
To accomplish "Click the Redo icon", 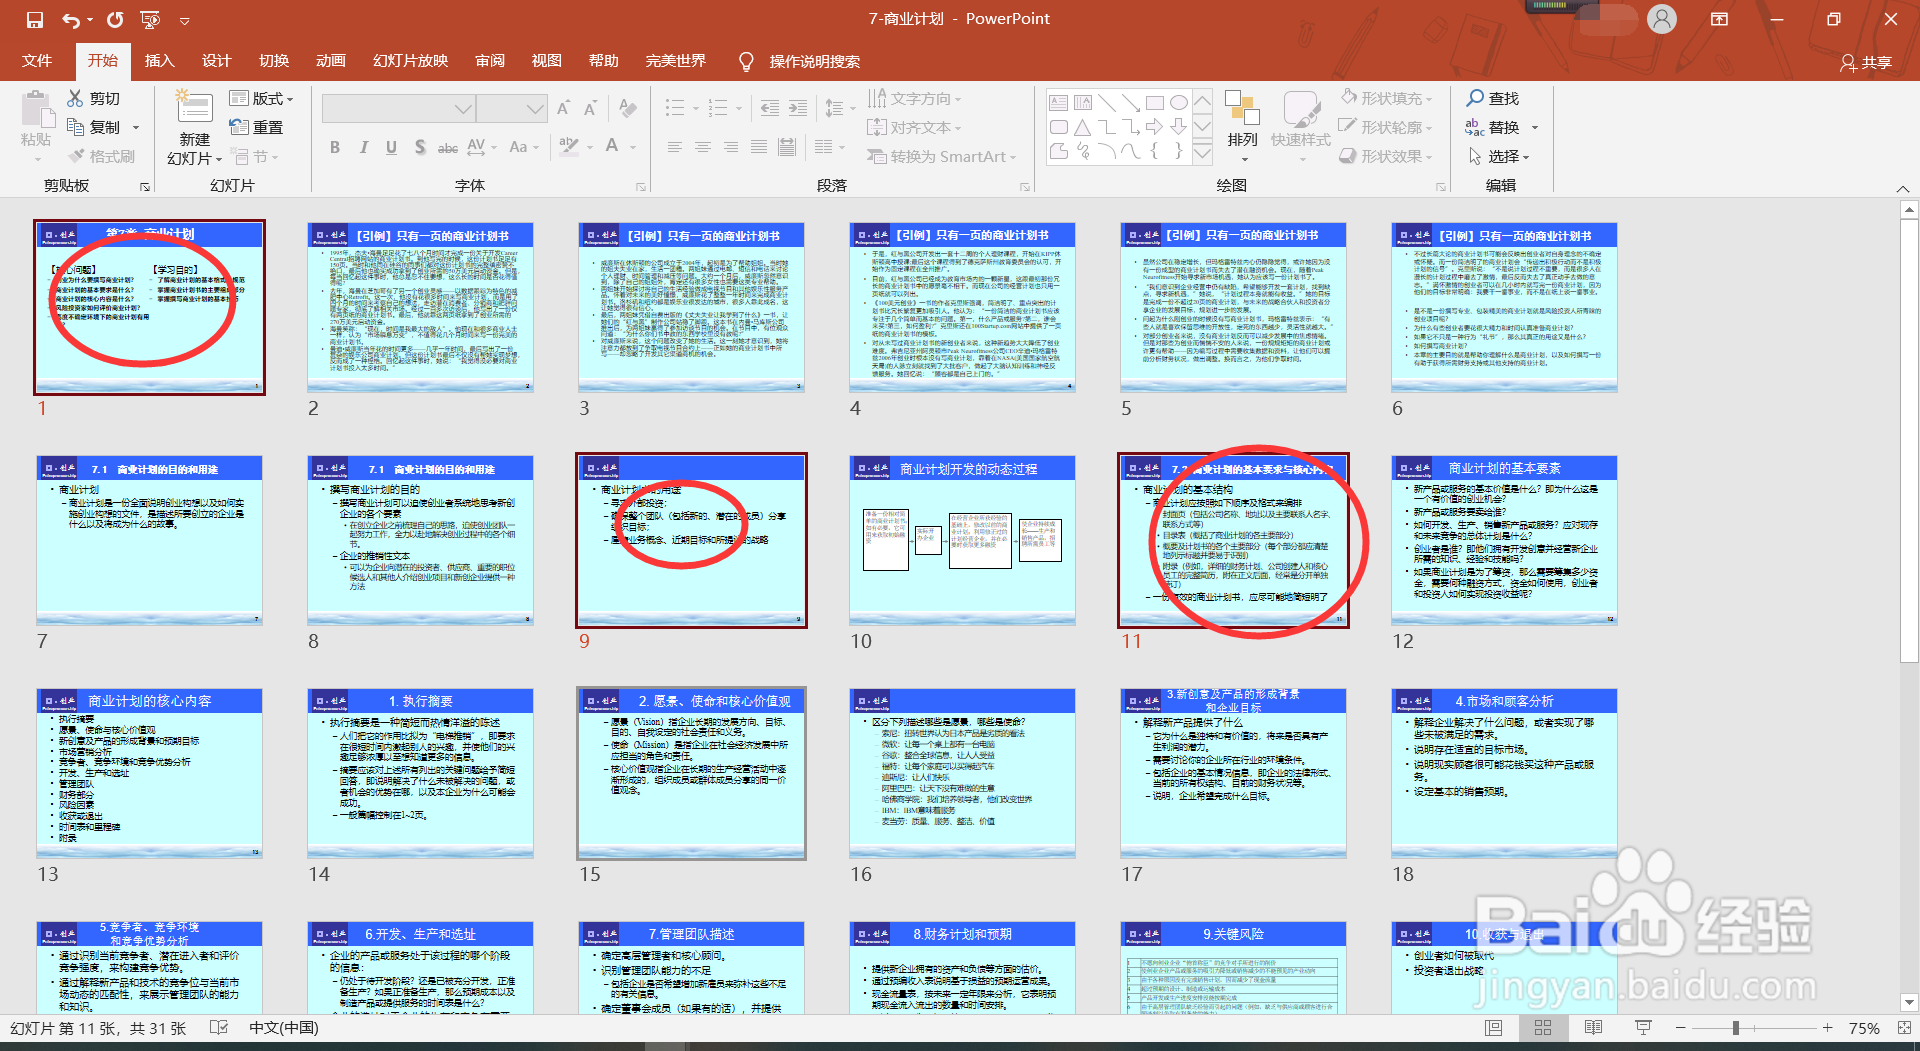I will (x=115, y=19).
